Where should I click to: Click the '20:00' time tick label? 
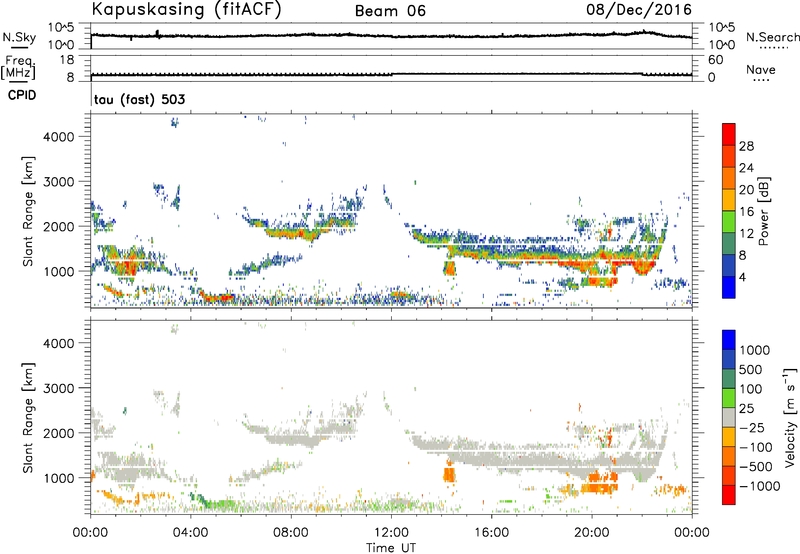coord(592,533)
